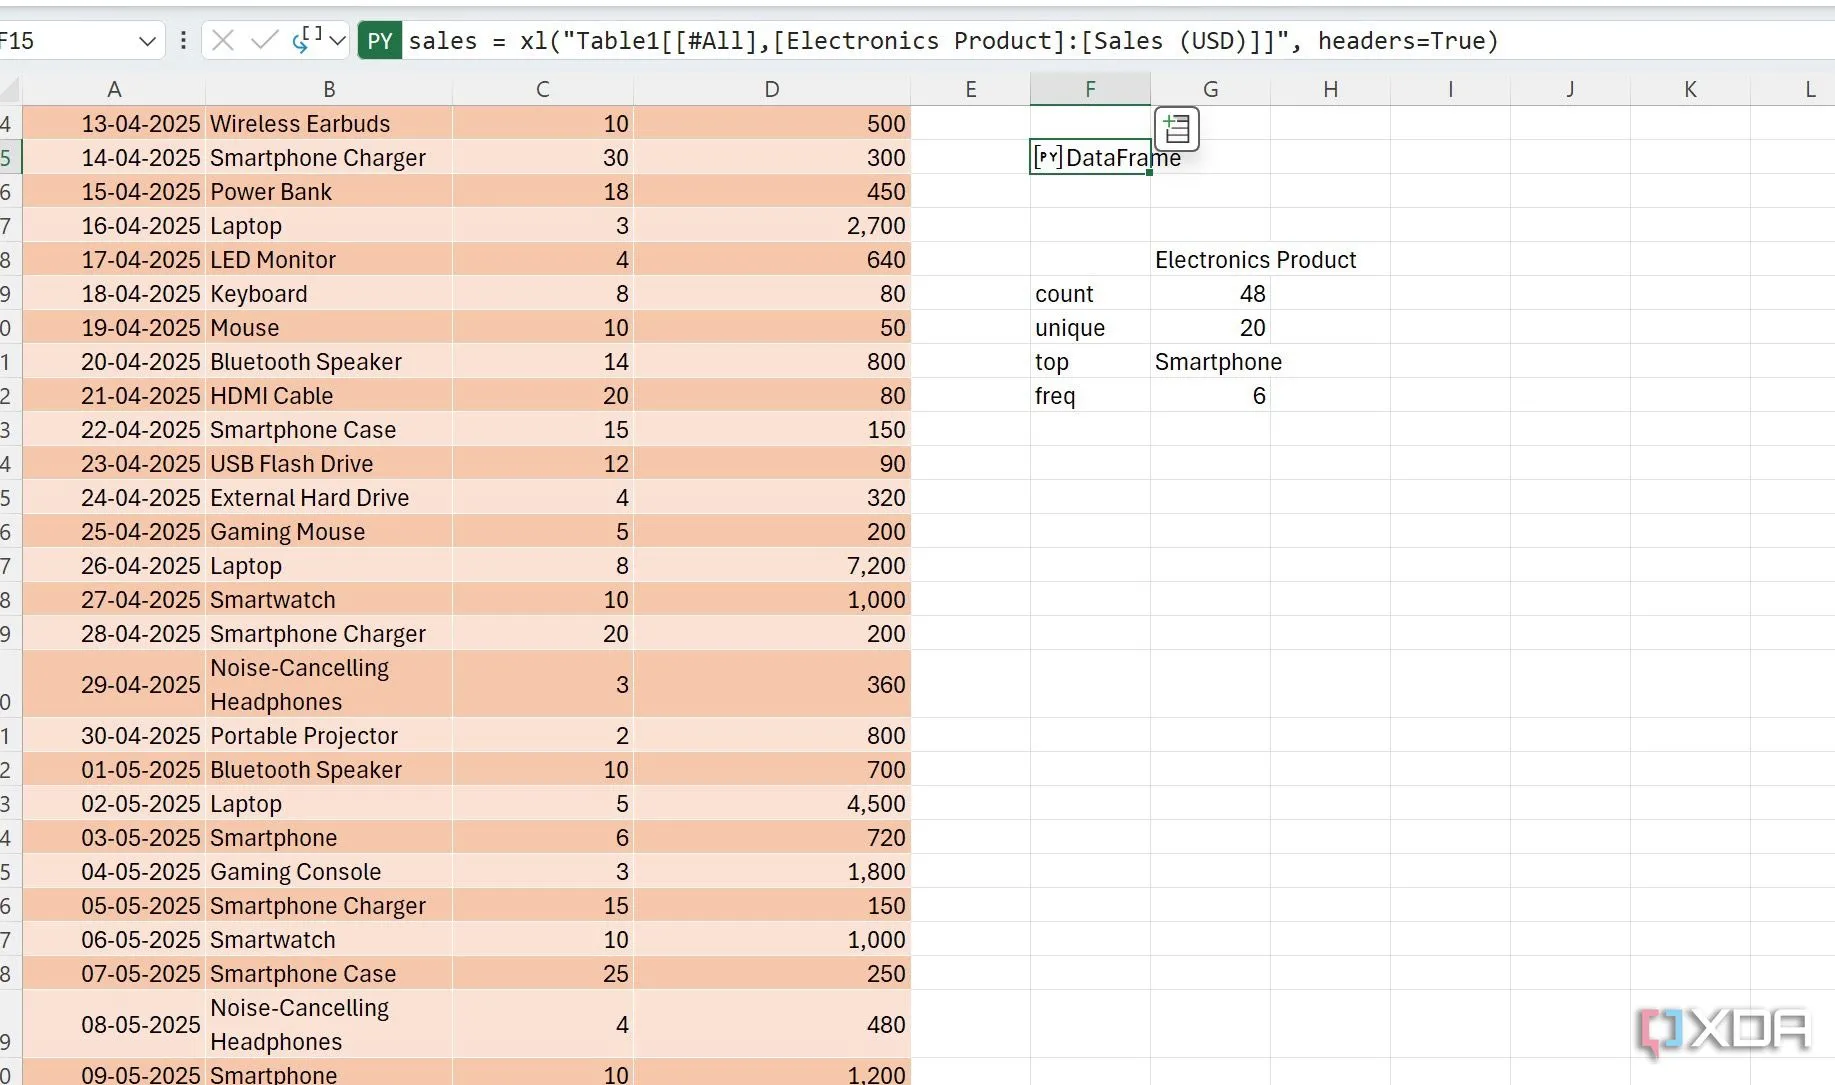The width and height of the screenshot is (1835, 1085).
Task: Select the date cell 16-04-2025
Action: click(x=114, y=226)
